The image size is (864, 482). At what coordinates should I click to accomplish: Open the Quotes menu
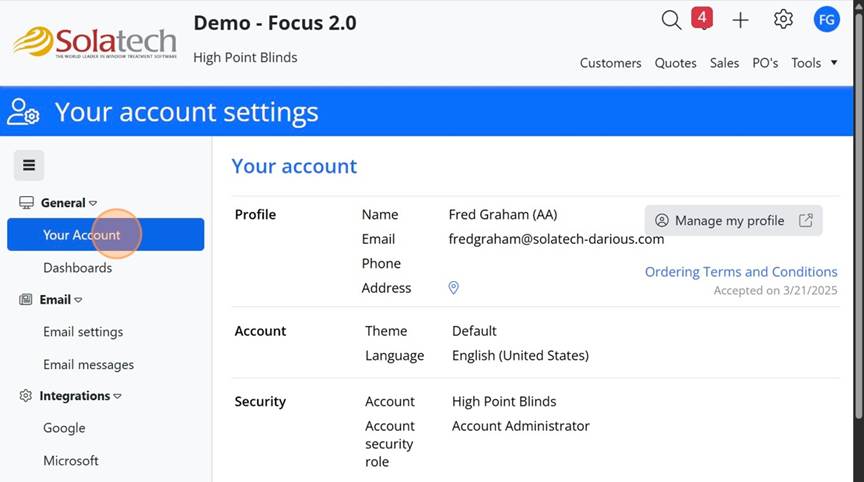(676, 63)
